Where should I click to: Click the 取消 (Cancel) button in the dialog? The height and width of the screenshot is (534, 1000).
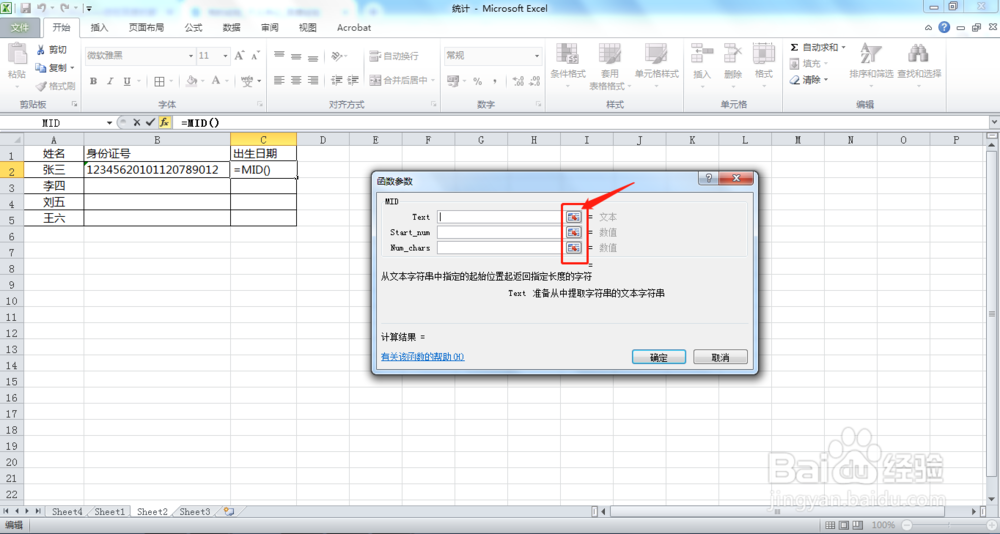pyautogui.click(x=720, y=357)
